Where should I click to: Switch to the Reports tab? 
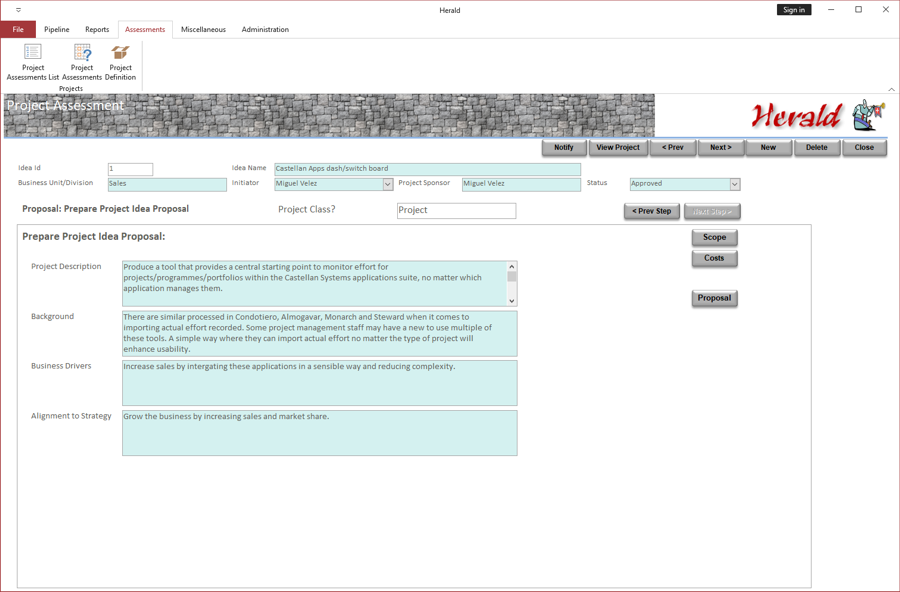coord(97,29)
